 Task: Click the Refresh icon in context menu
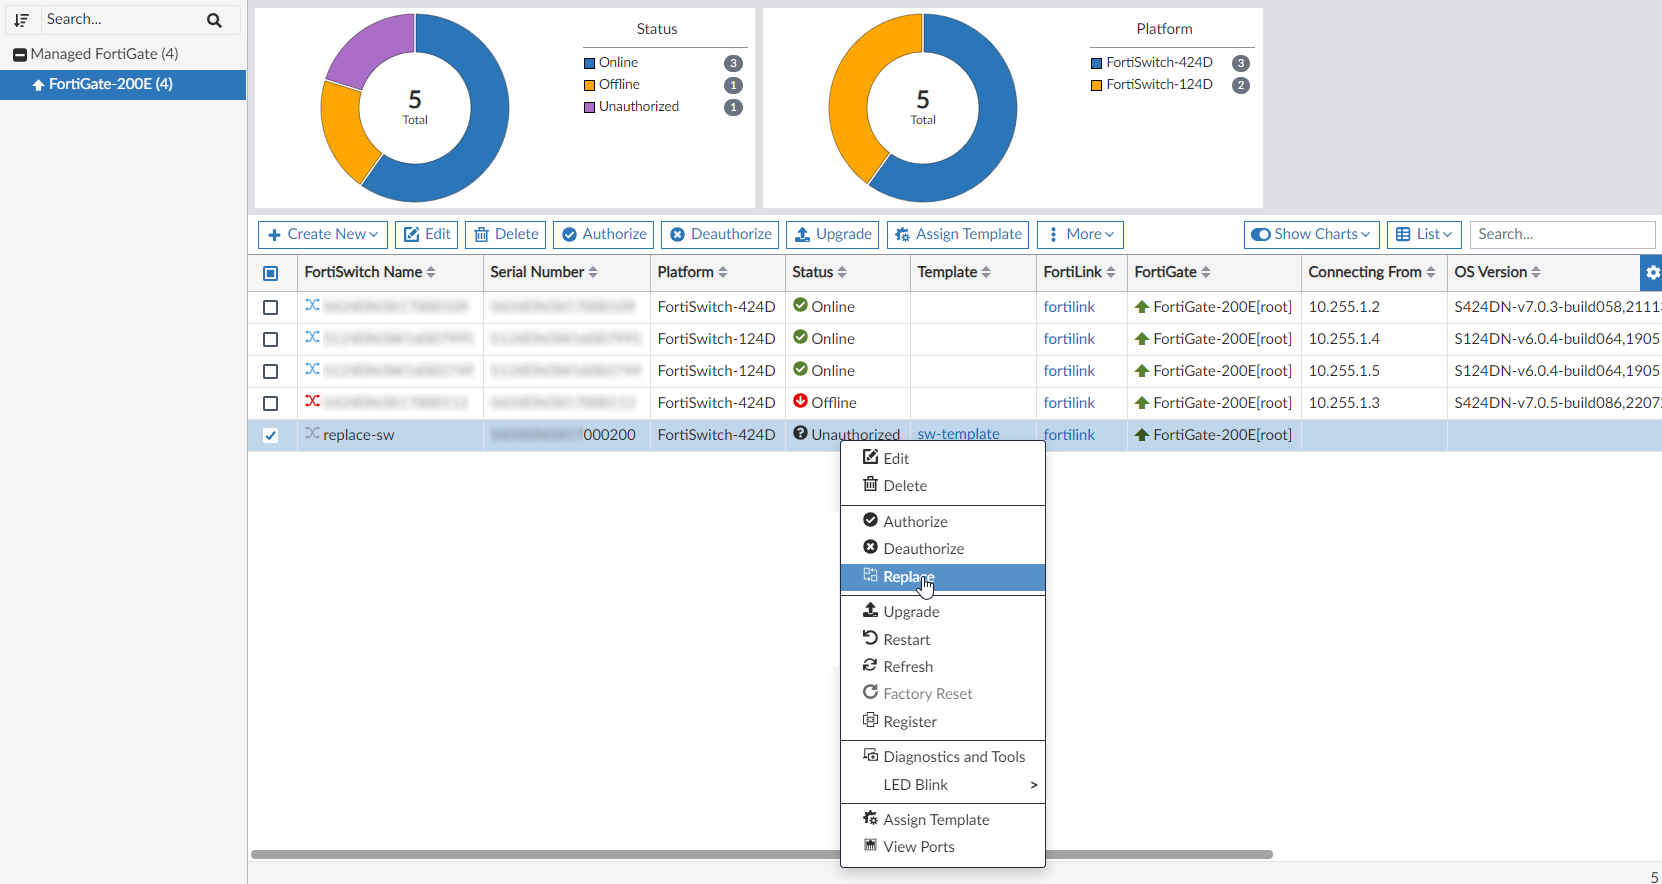tap(871, 665)
